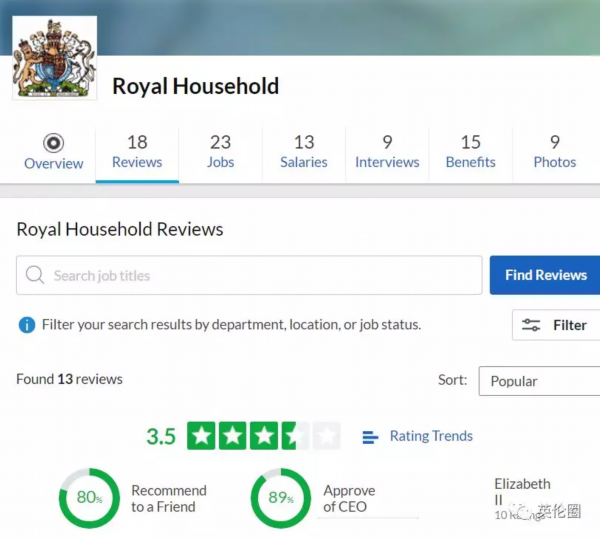
Task: Click the Royal Household coat of arms logo
Action: 54,58
